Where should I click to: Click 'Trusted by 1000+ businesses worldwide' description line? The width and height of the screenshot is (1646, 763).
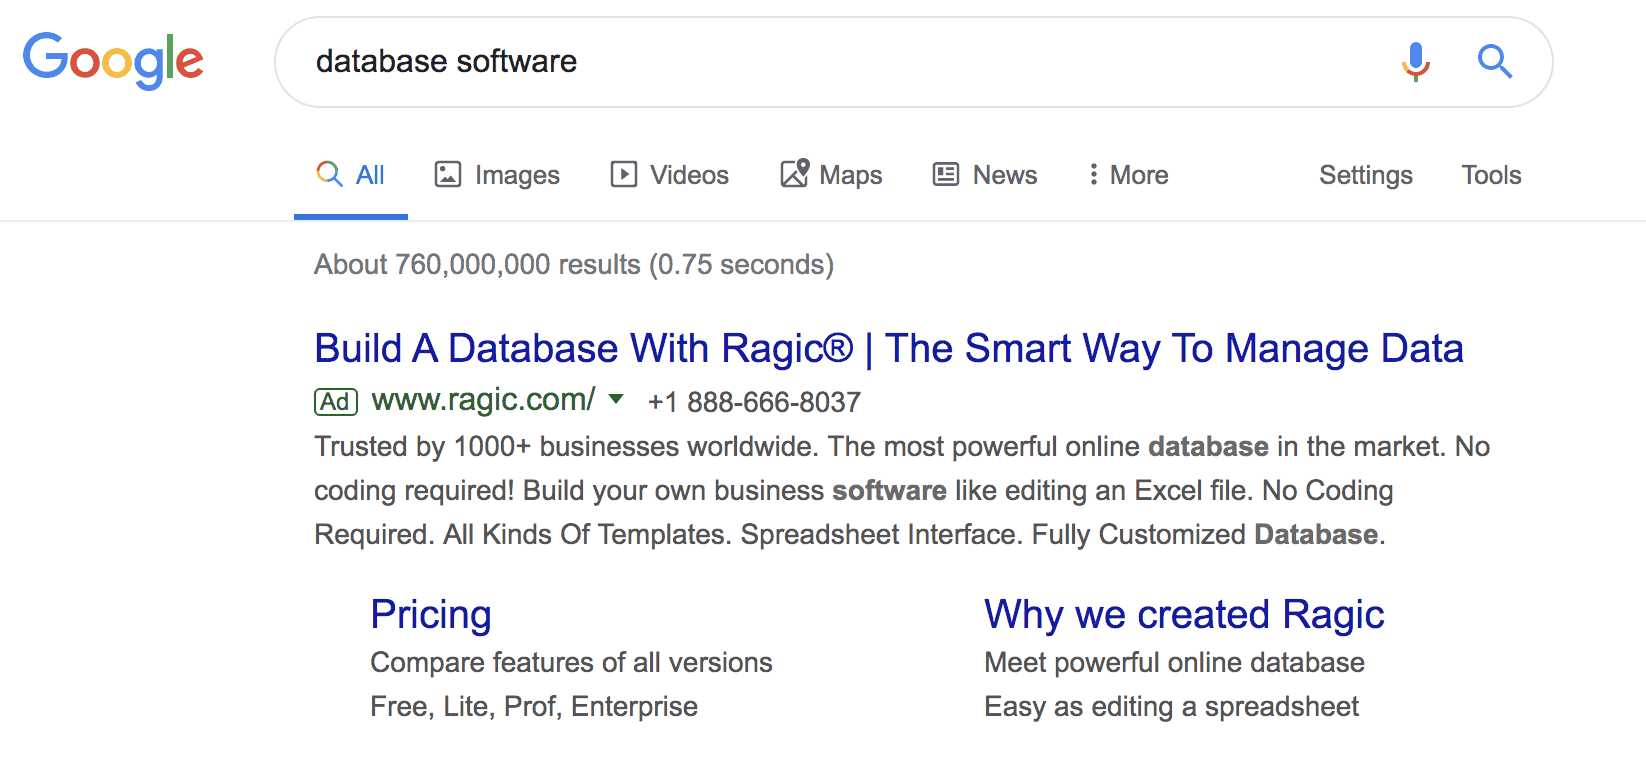(902, 446)
